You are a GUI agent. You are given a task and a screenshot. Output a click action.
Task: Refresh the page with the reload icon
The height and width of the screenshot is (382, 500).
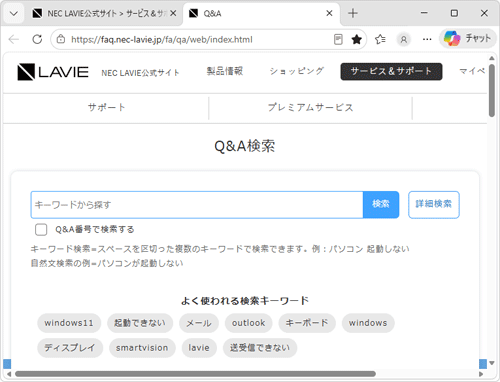click(37, 39)
